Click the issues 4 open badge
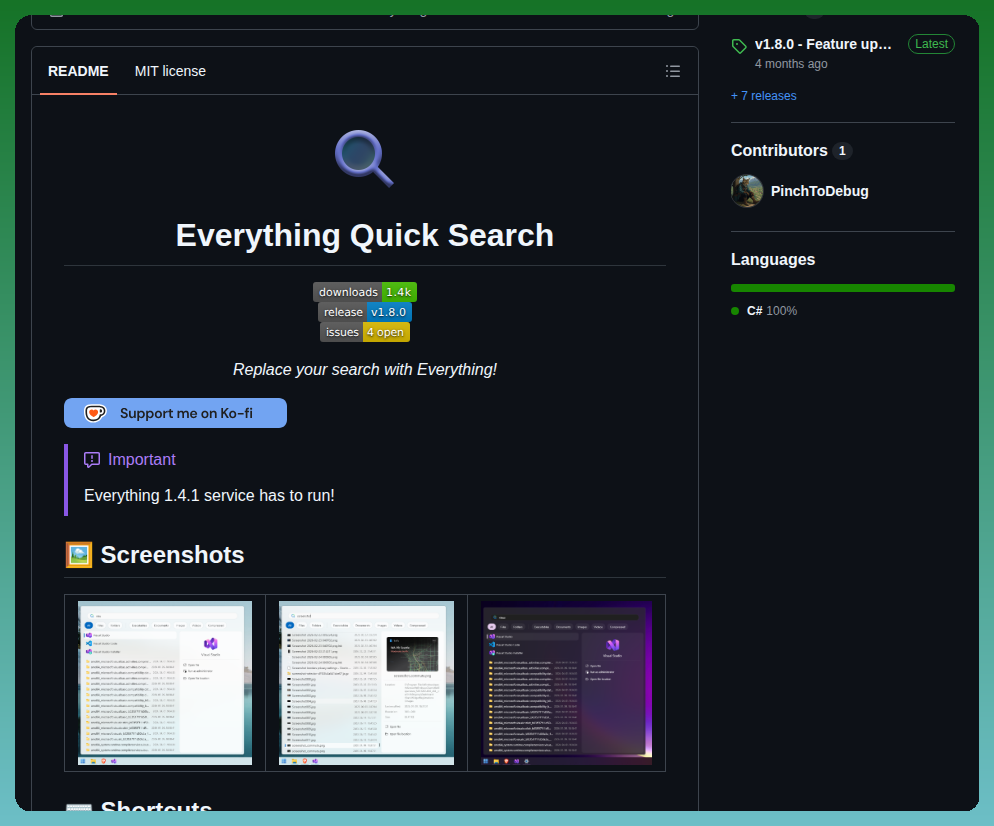Screen dimensions: 994x826 coord(365,332)
